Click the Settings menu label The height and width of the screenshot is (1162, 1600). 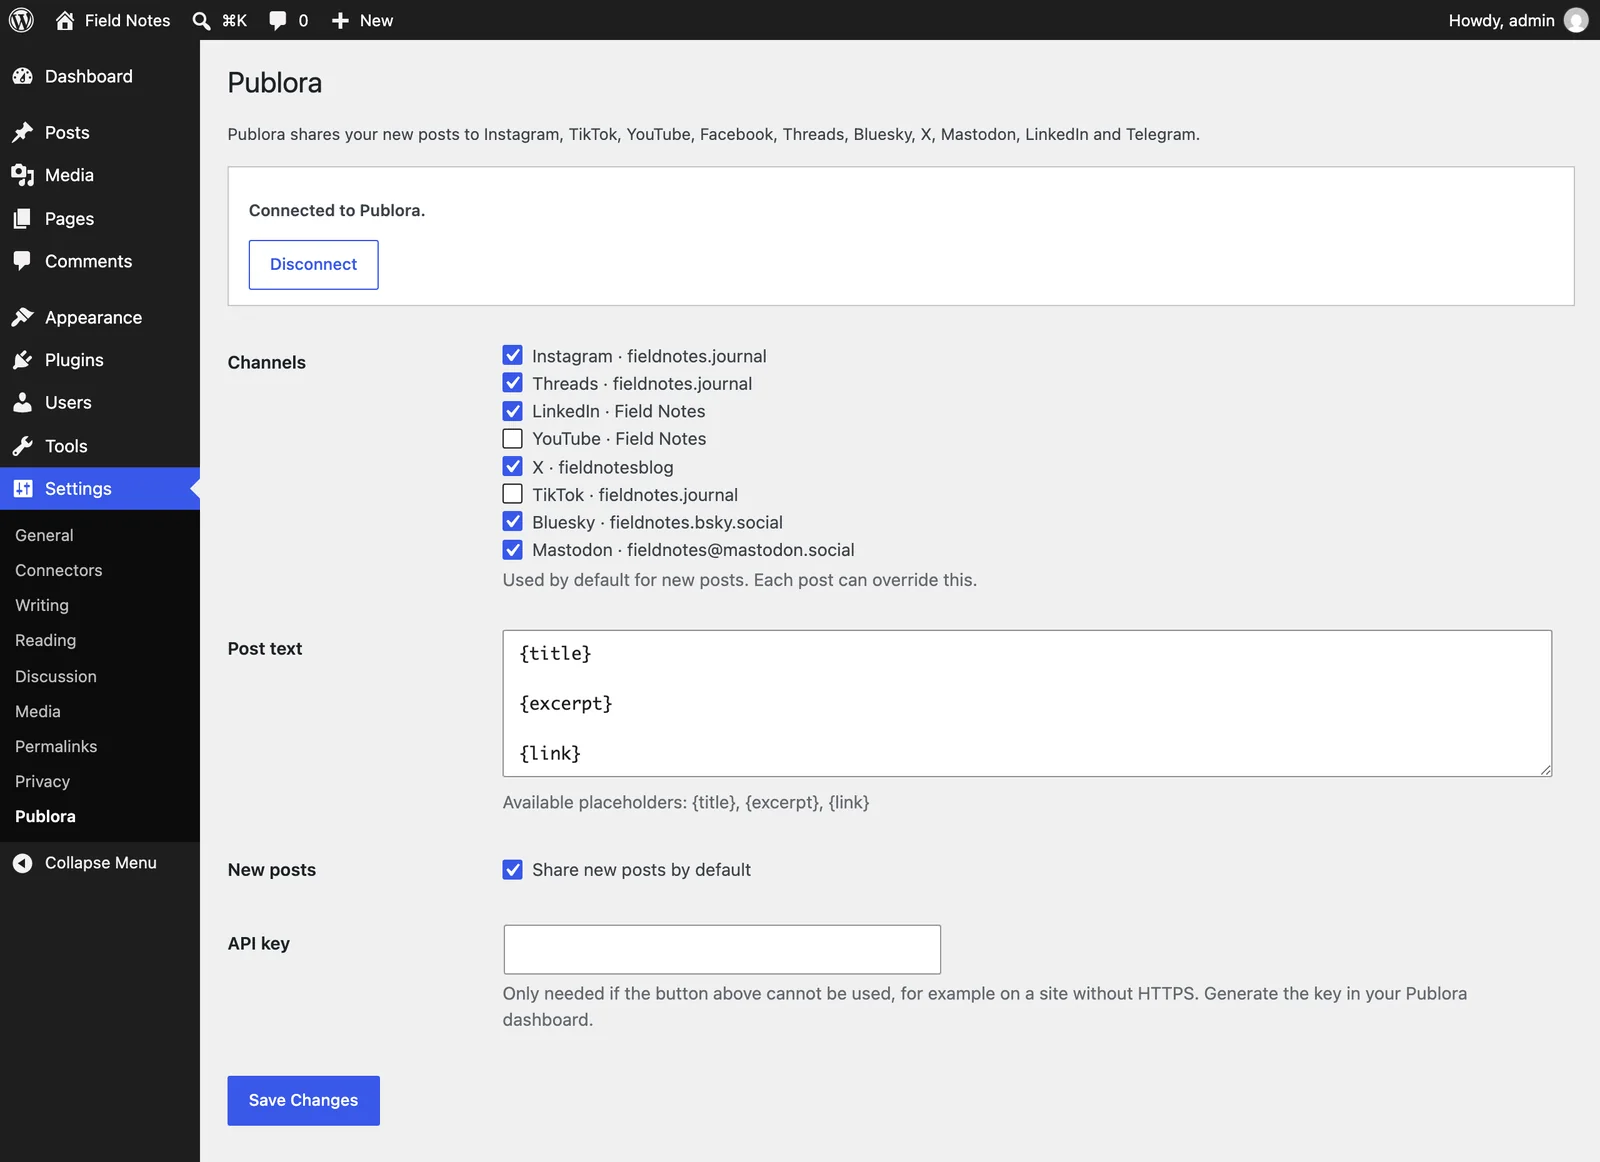click(x=78, y=489)
